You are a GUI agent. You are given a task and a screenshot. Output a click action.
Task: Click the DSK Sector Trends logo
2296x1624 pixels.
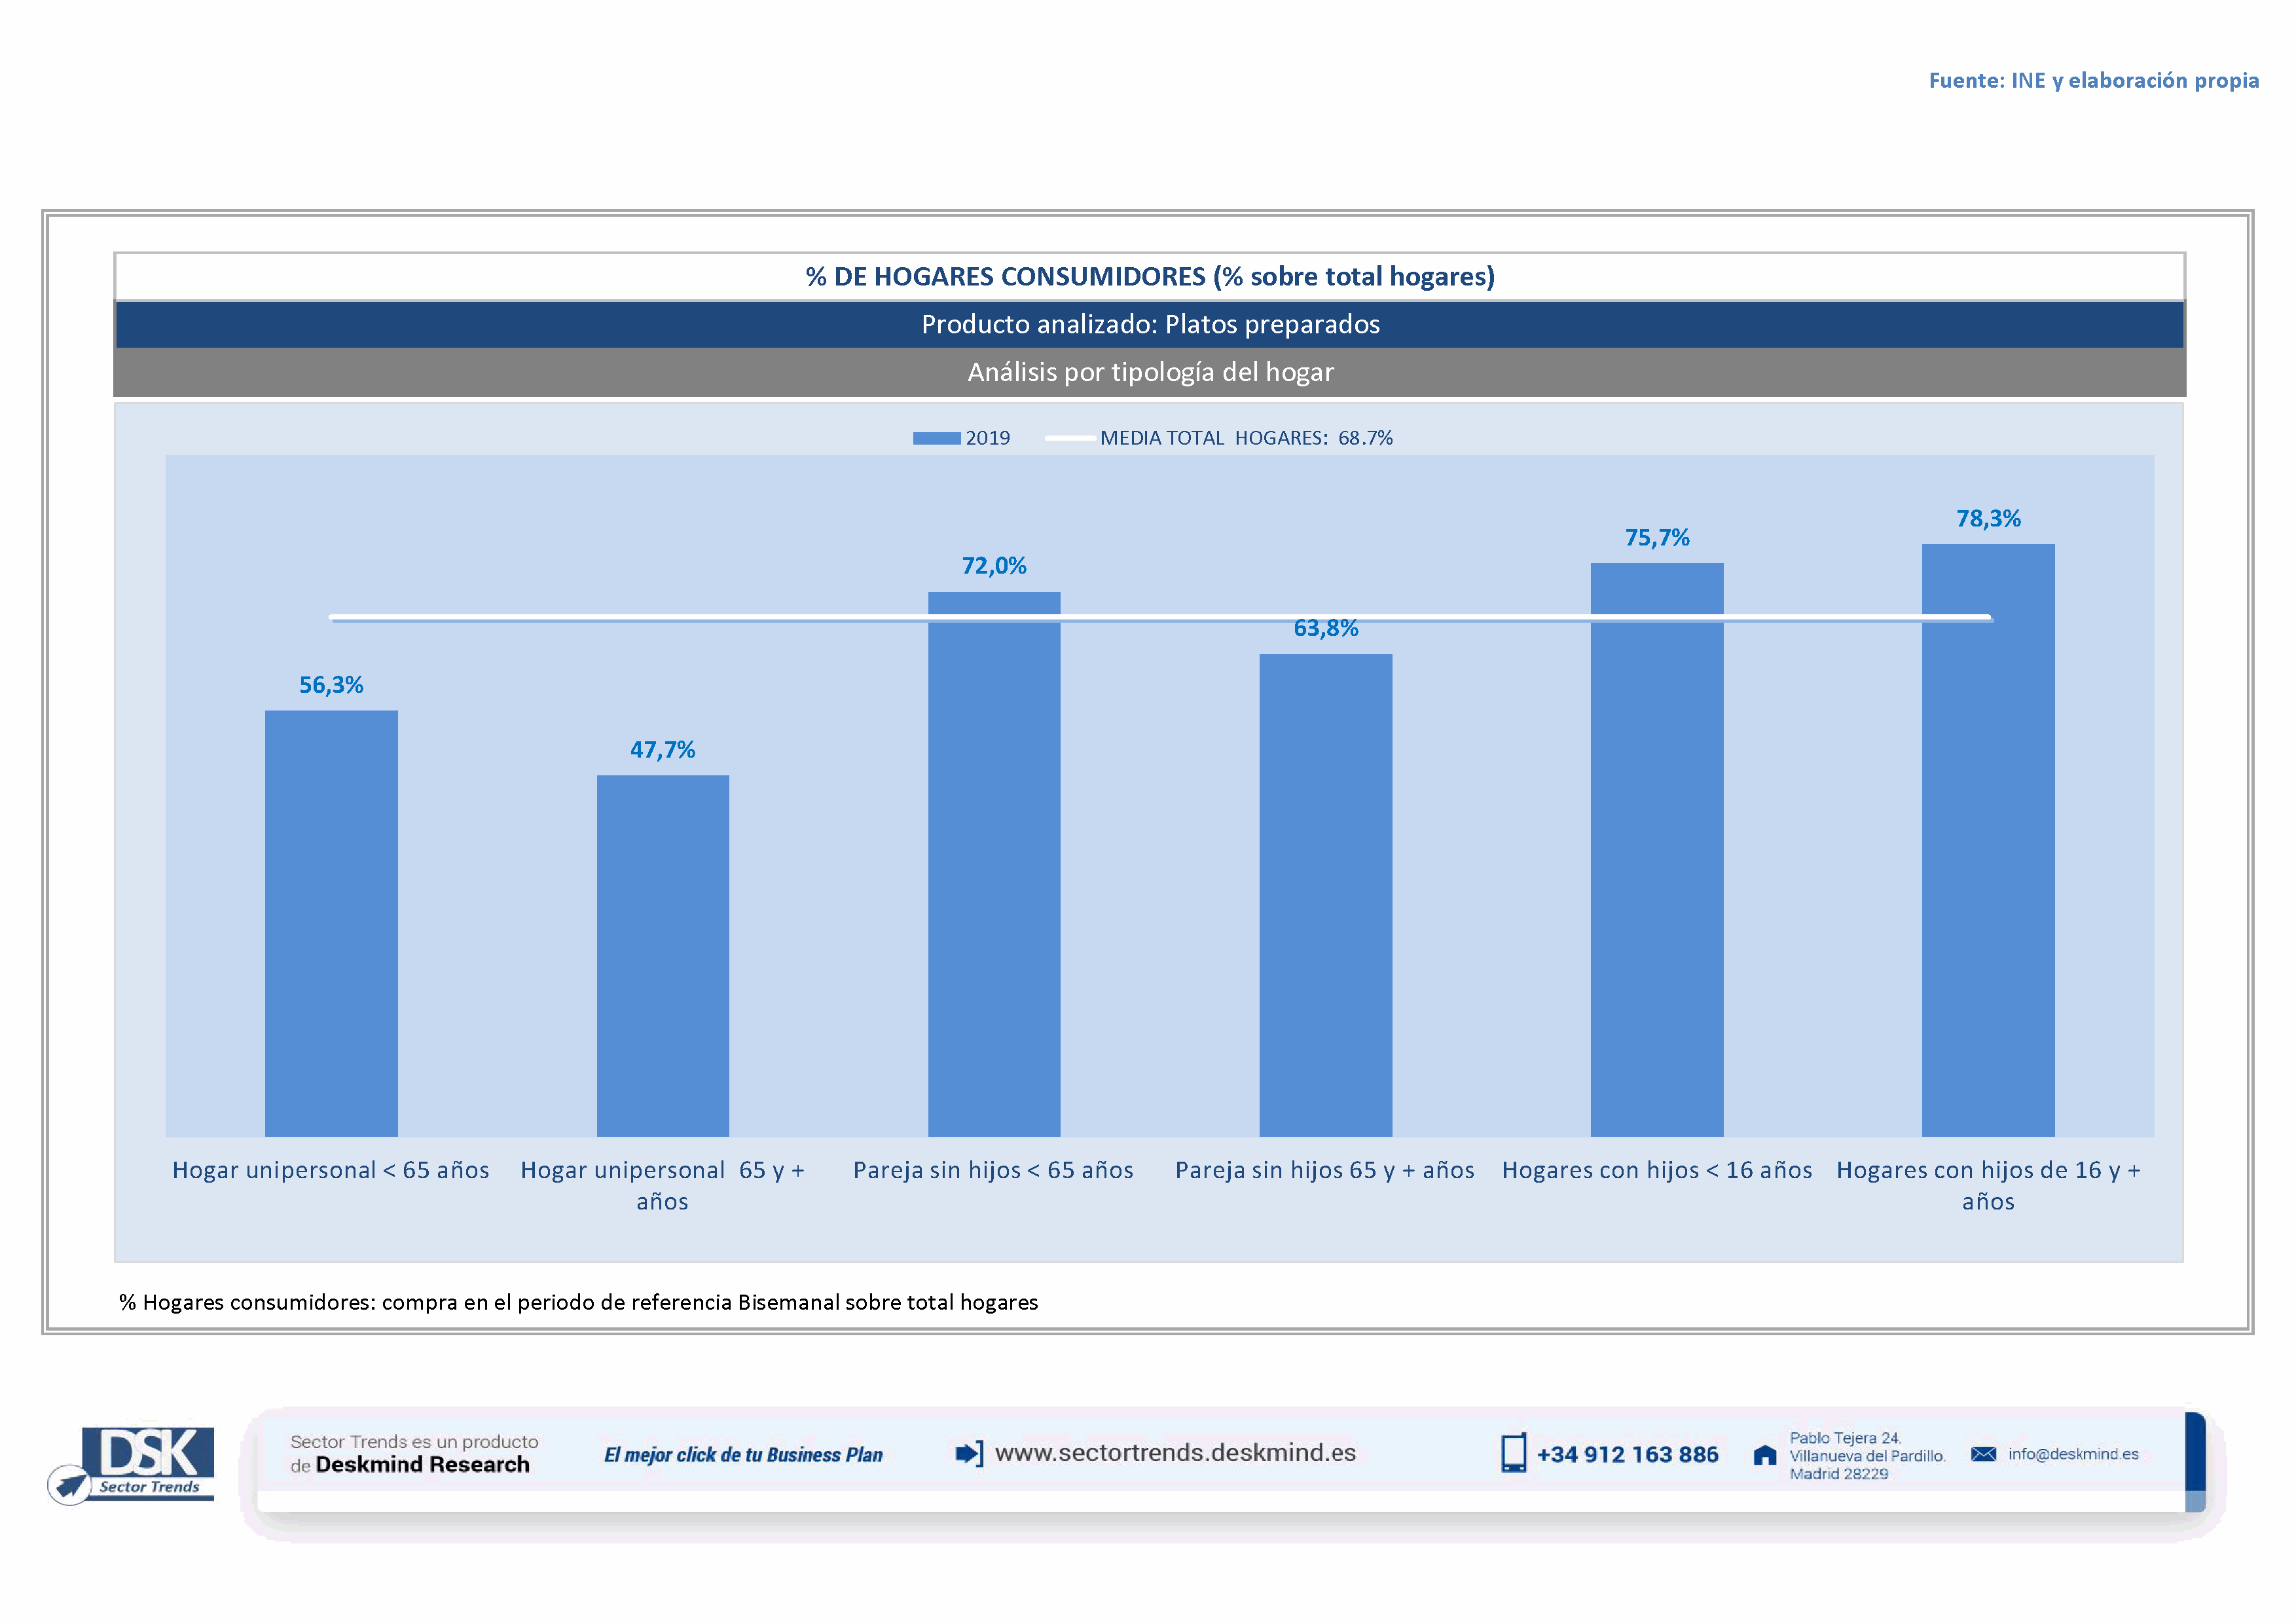click(132, 1463)
